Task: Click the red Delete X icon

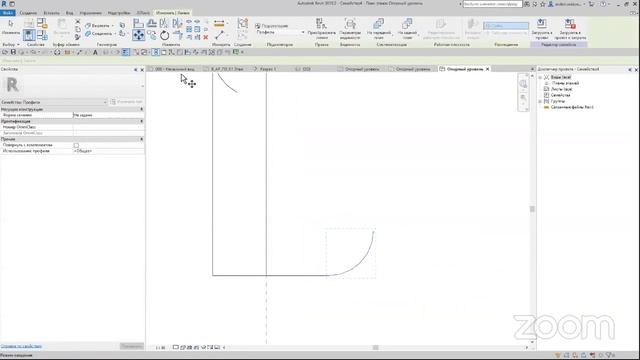Action: (x=206, y=37)
